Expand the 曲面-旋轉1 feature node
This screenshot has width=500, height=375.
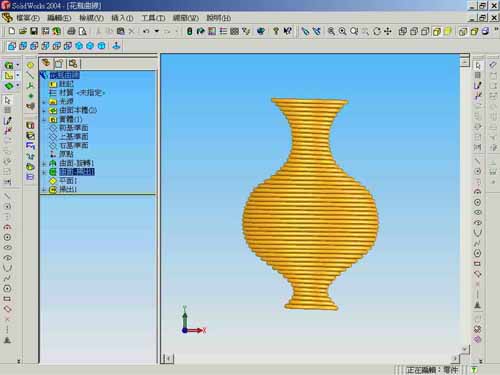44,164
